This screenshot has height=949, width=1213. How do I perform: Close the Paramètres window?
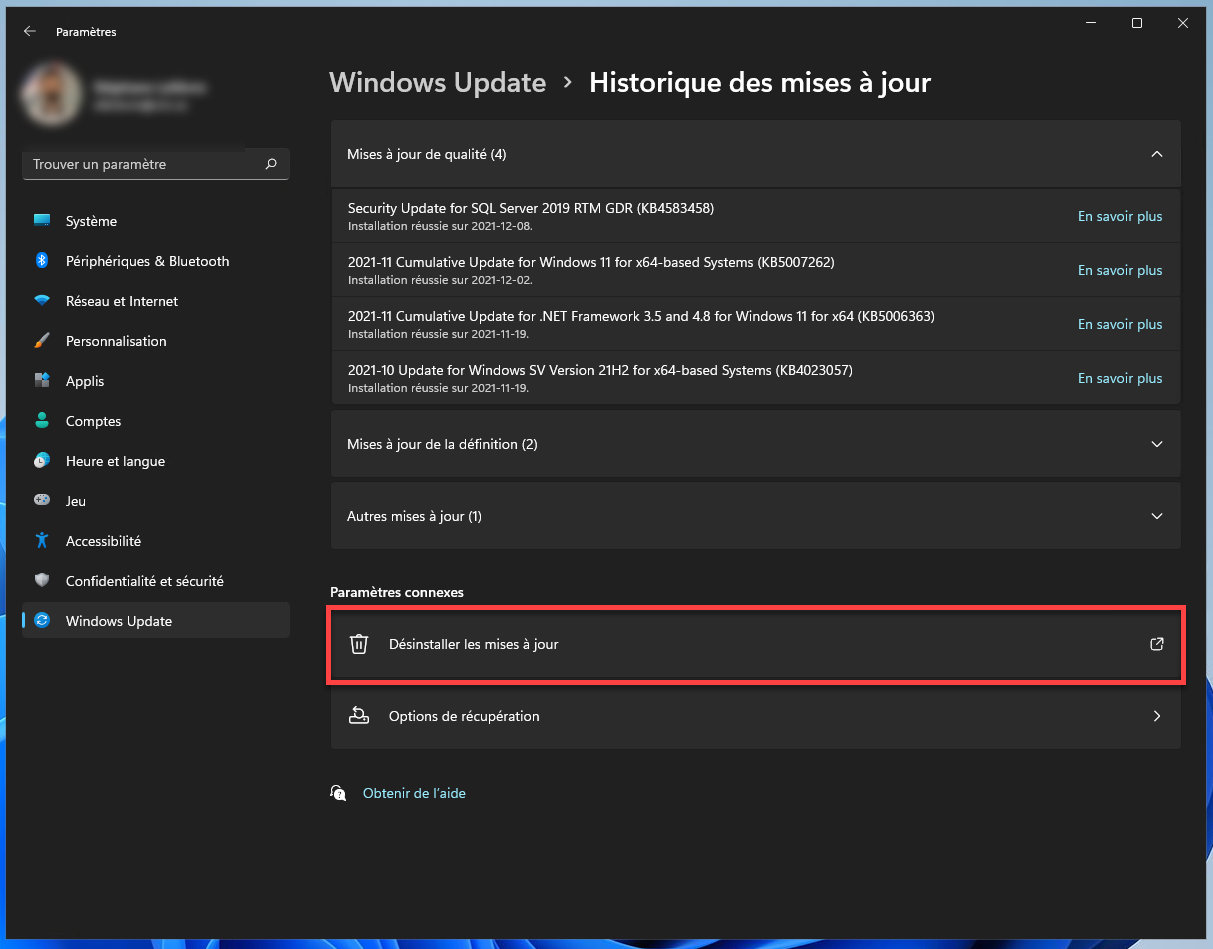click(1183, 24)
